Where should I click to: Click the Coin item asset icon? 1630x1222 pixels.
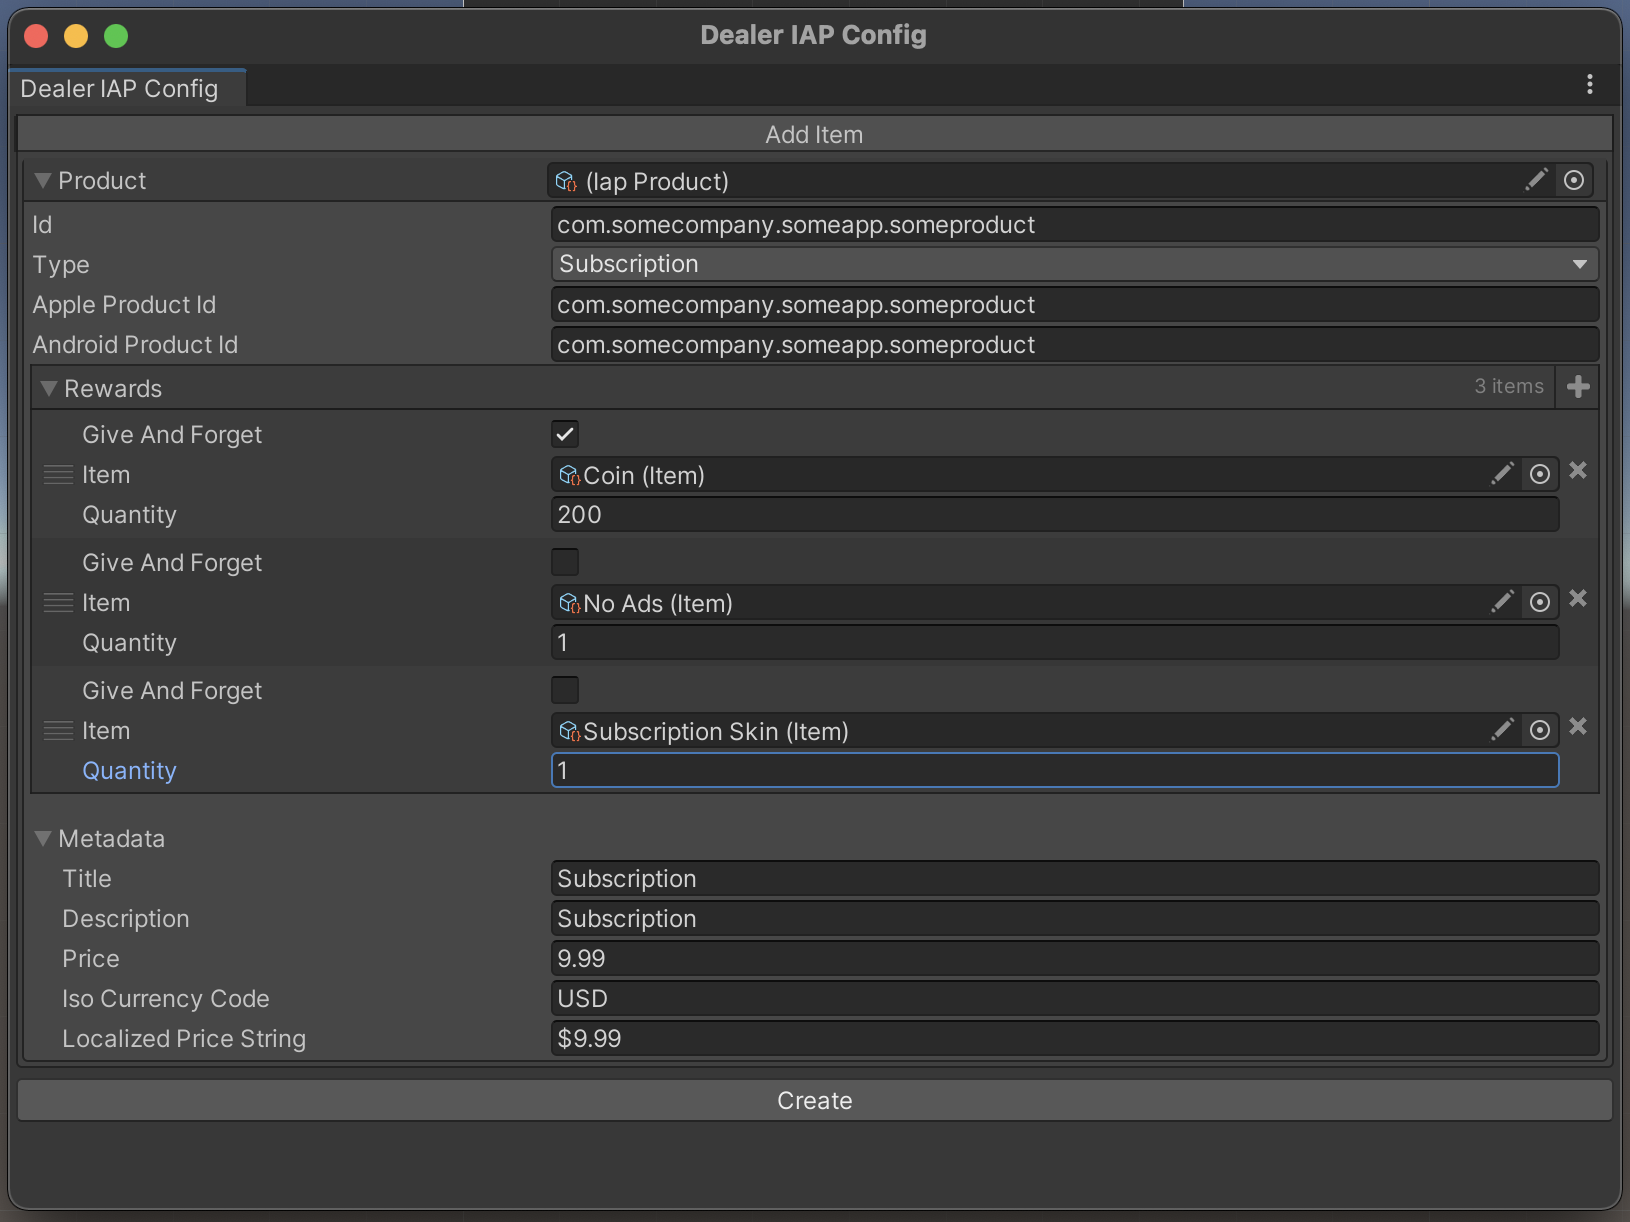coord(570,475)
